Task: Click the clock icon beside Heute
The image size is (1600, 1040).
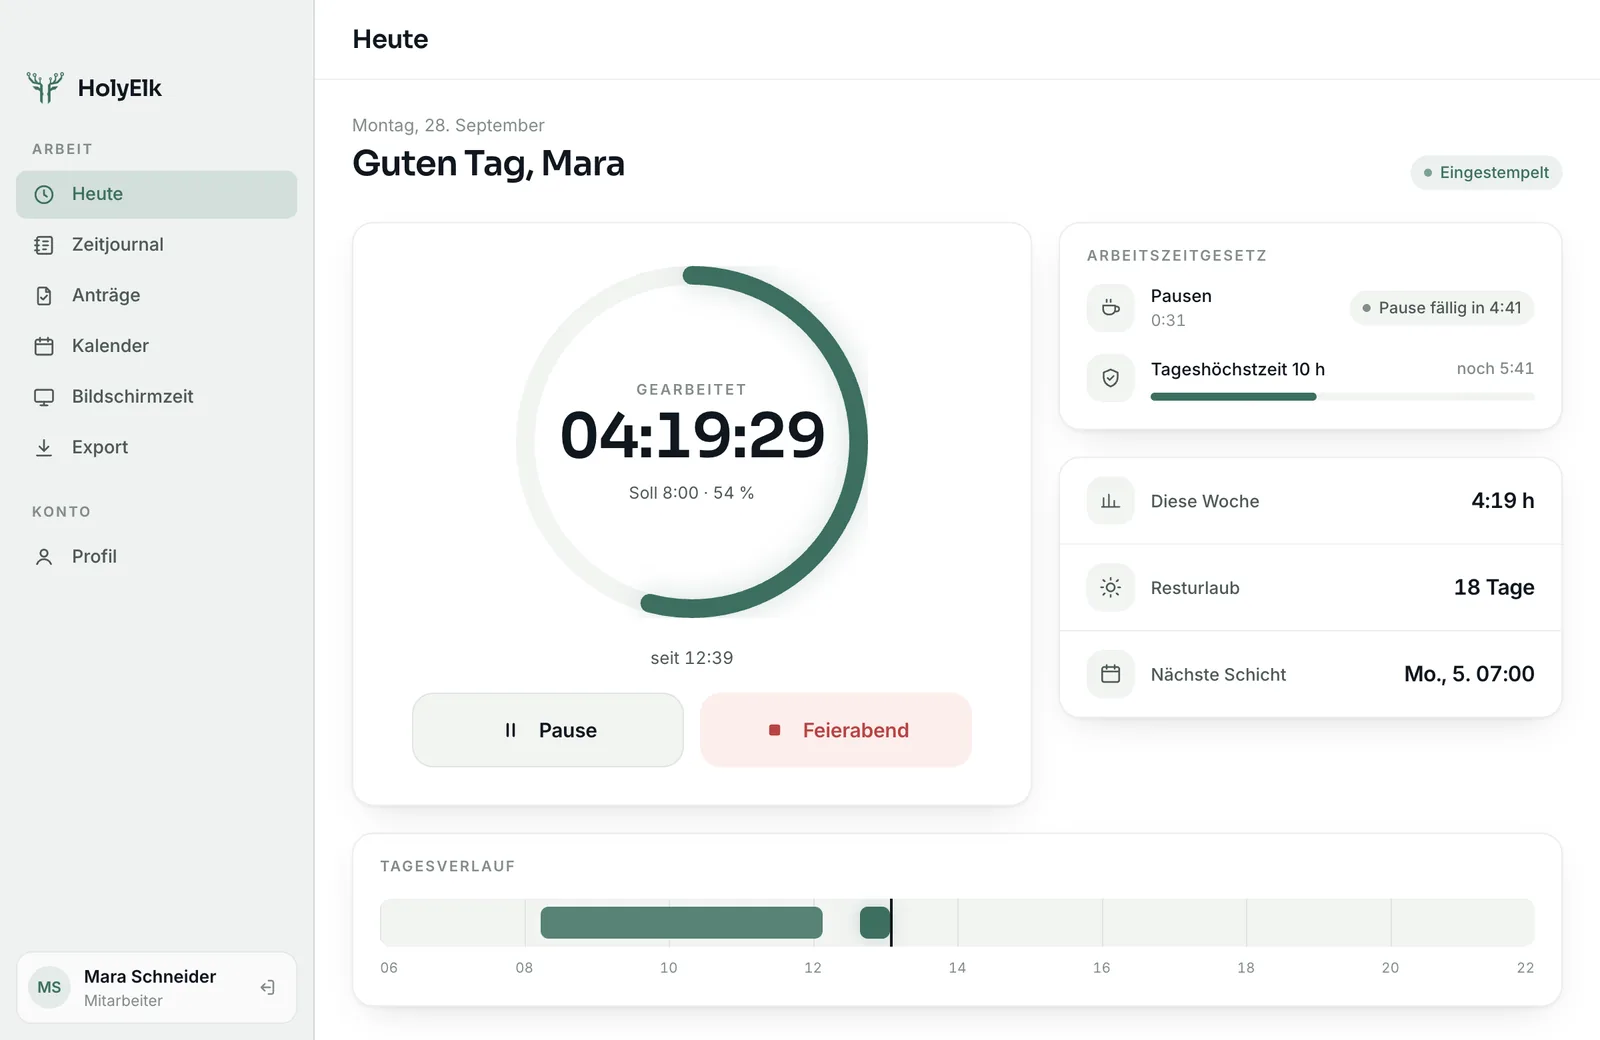Action: [x=44, y=195]
